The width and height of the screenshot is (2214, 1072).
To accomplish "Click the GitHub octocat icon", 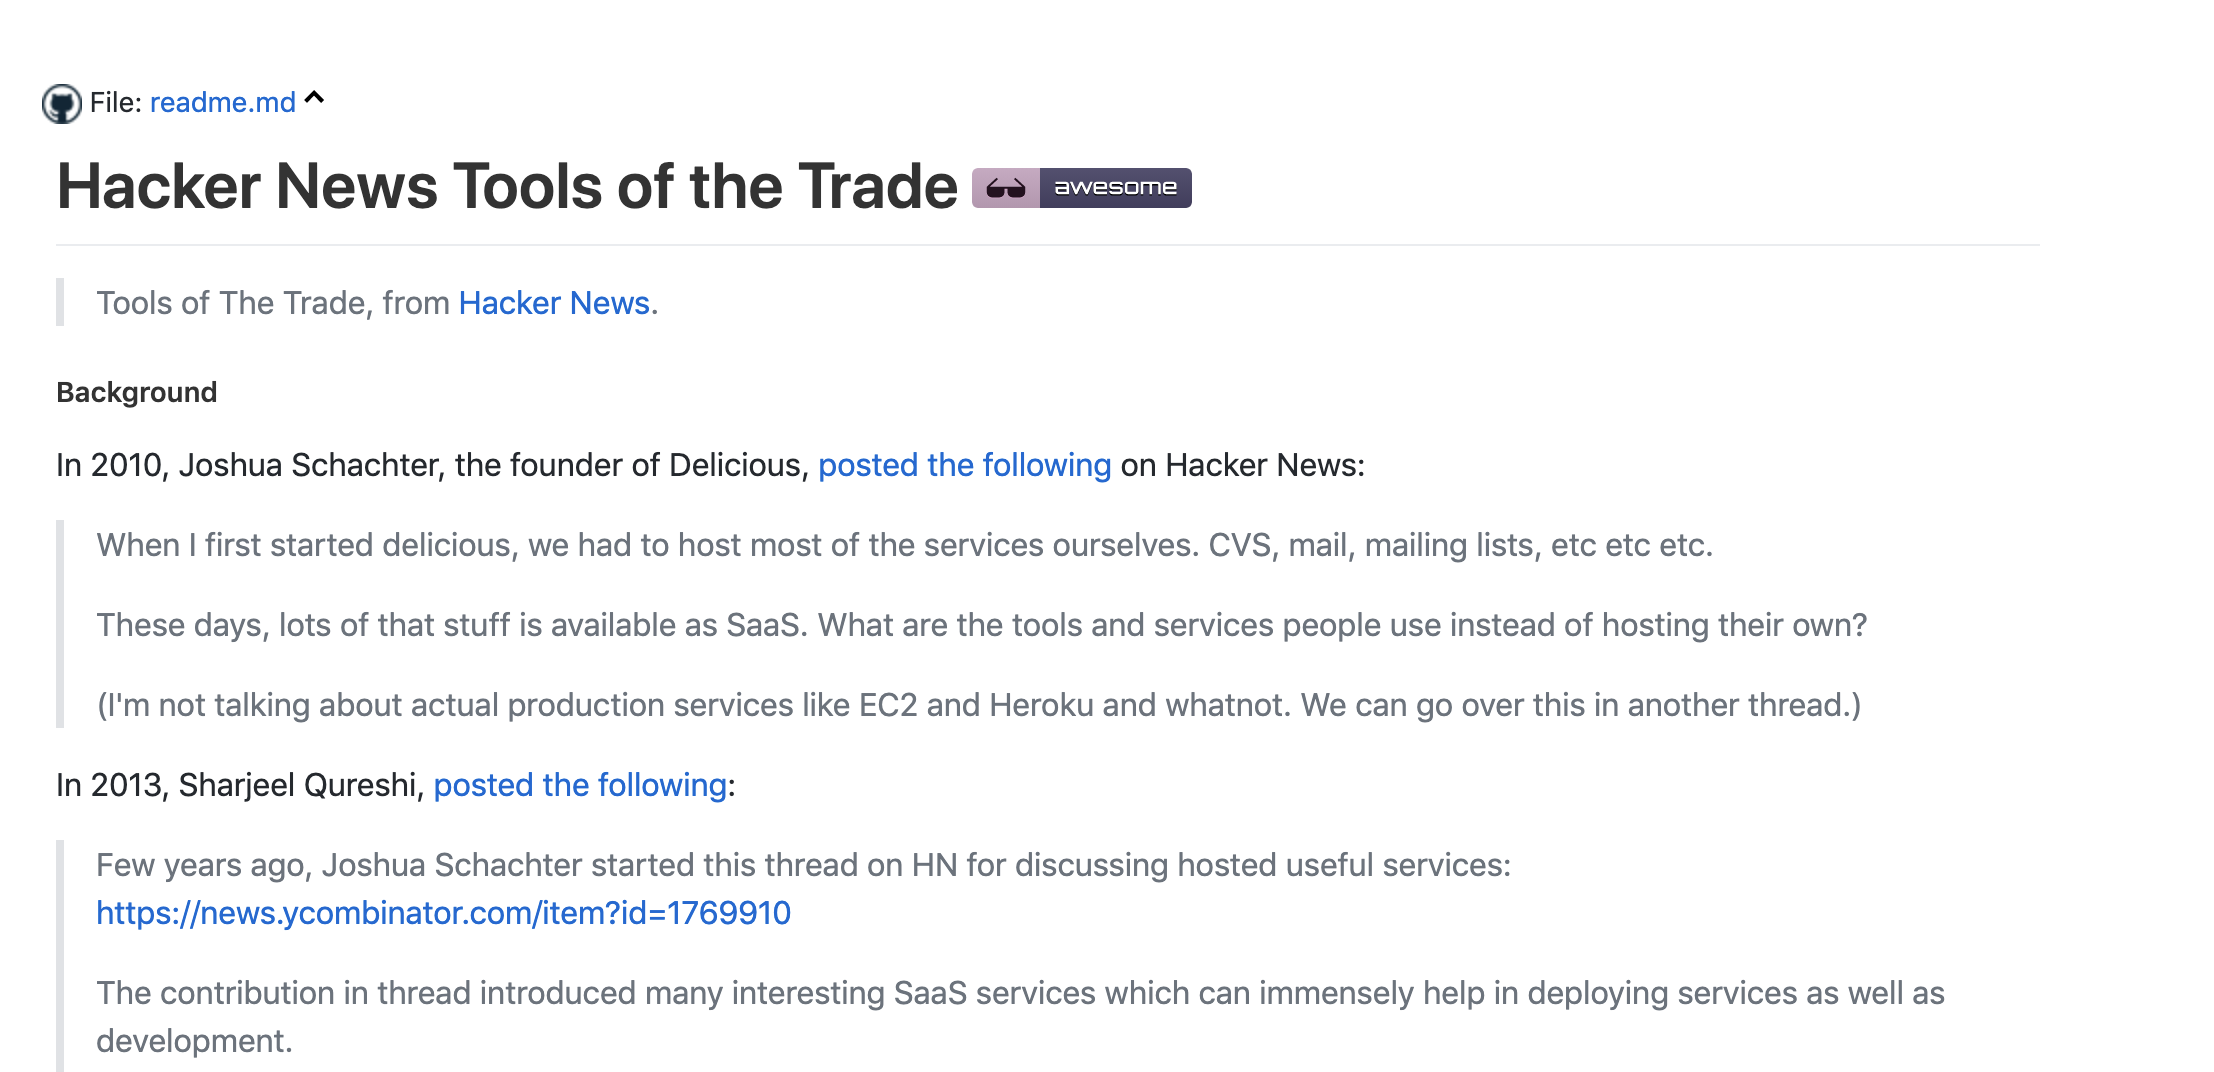I will [x=62, y=103].
